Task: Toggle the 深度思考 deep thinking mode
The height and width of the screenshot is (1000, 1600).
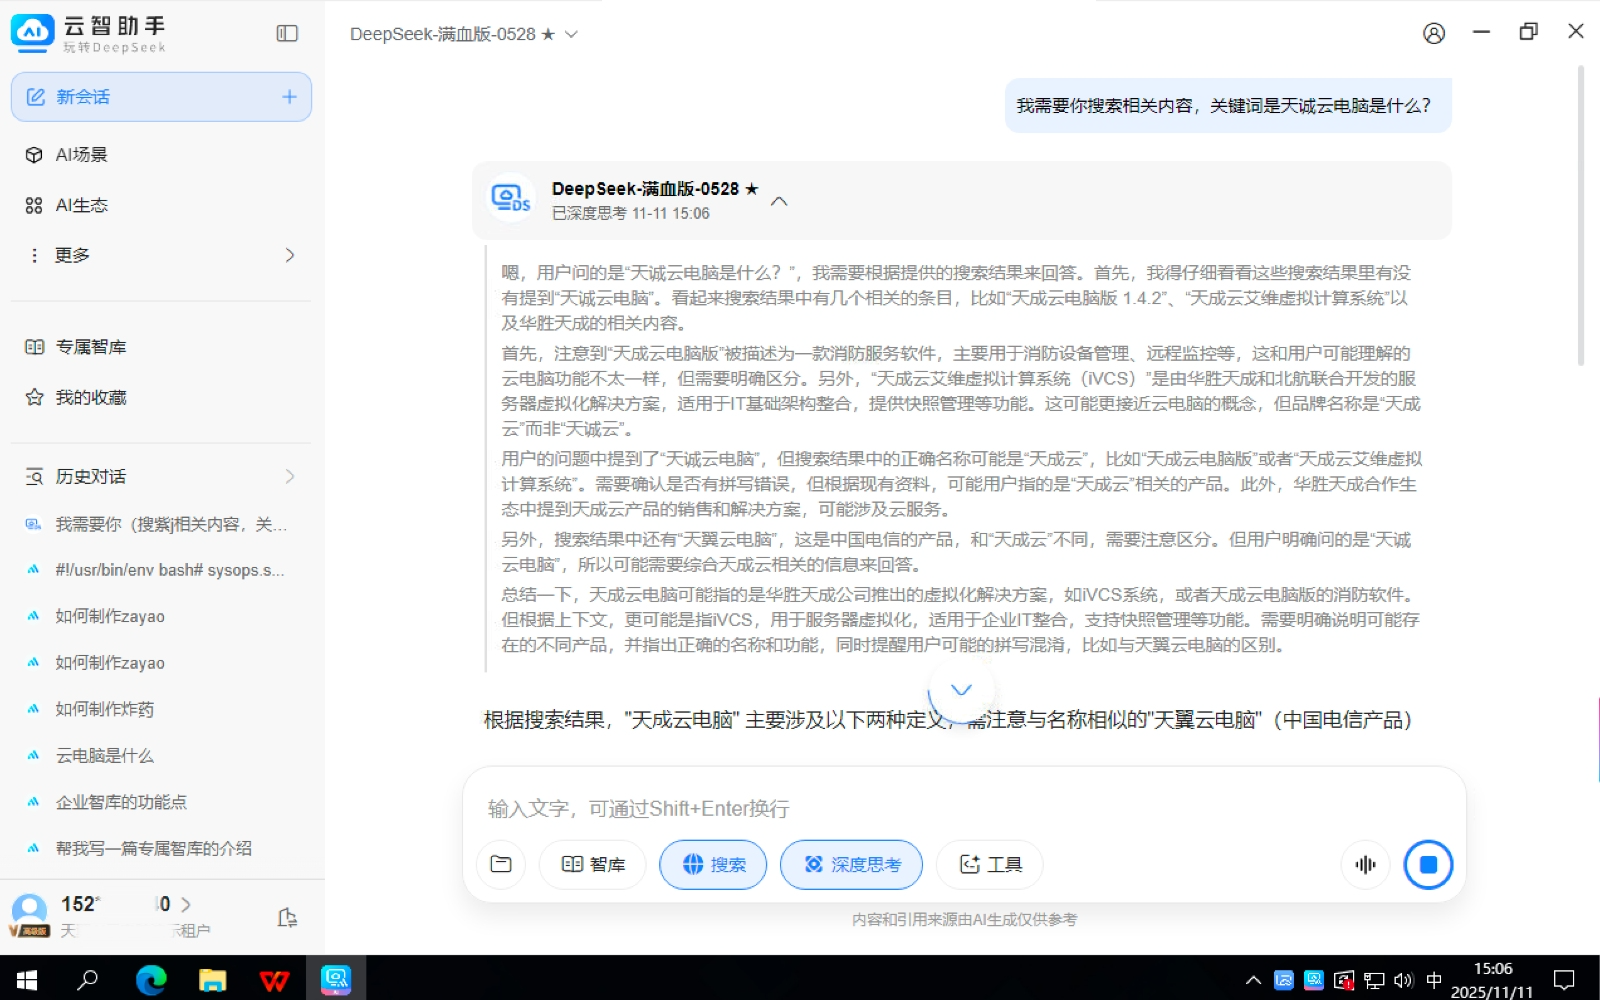Action: [x=851, y=864]
